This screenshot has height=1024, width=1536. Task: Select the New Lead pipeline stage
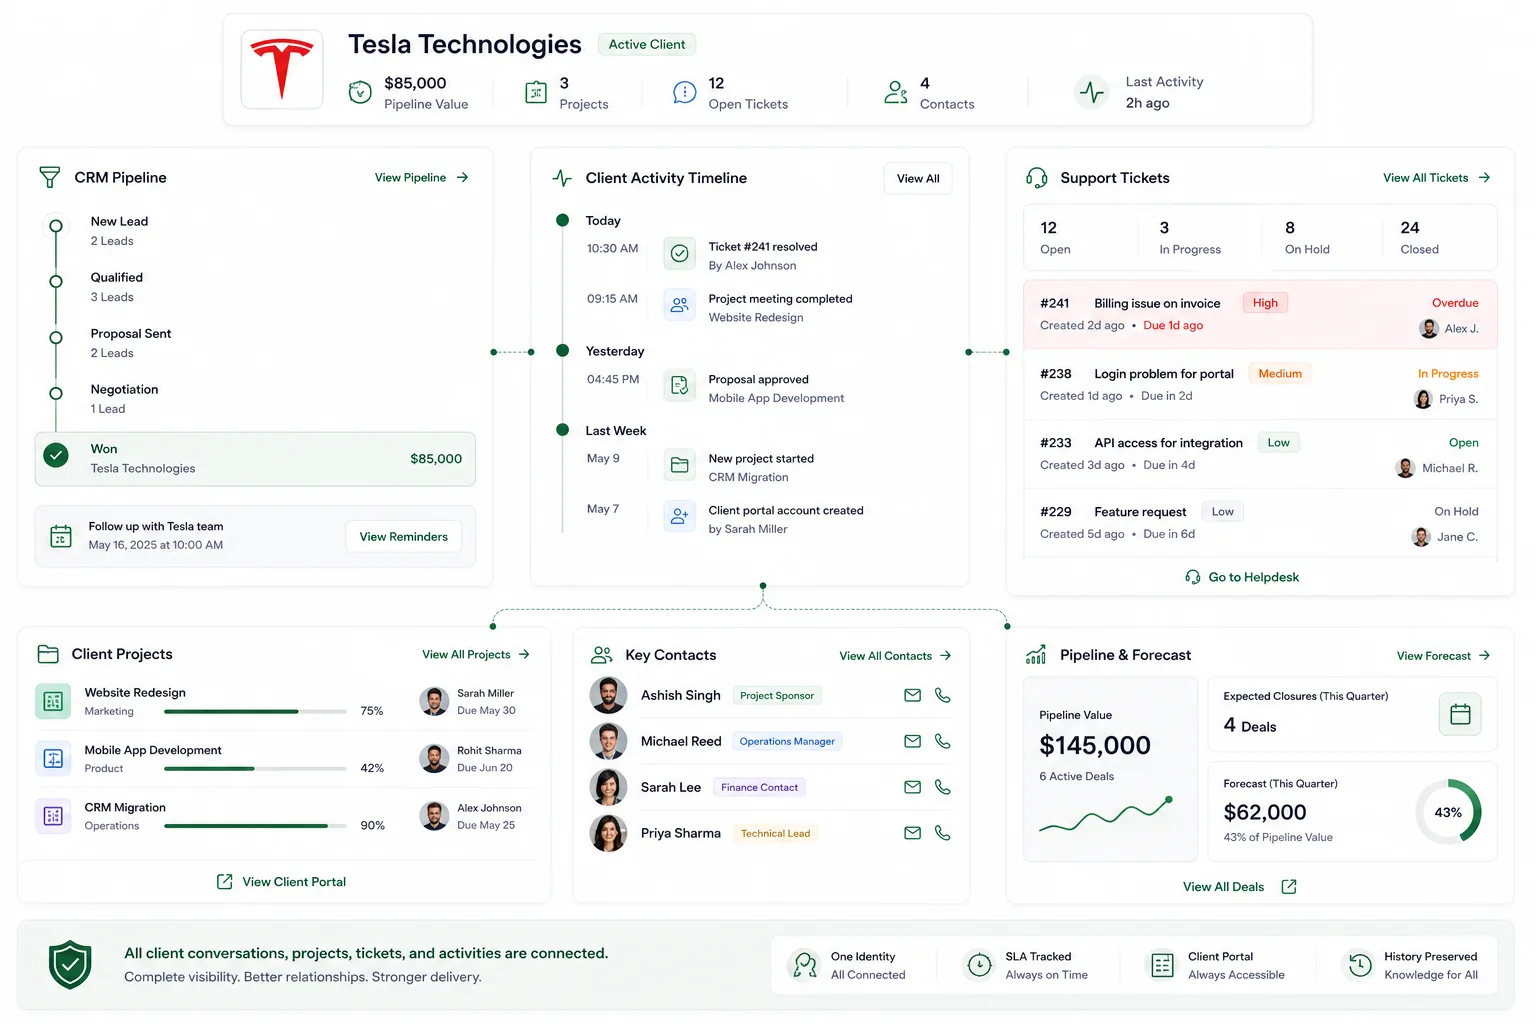(x=119, y=231)
